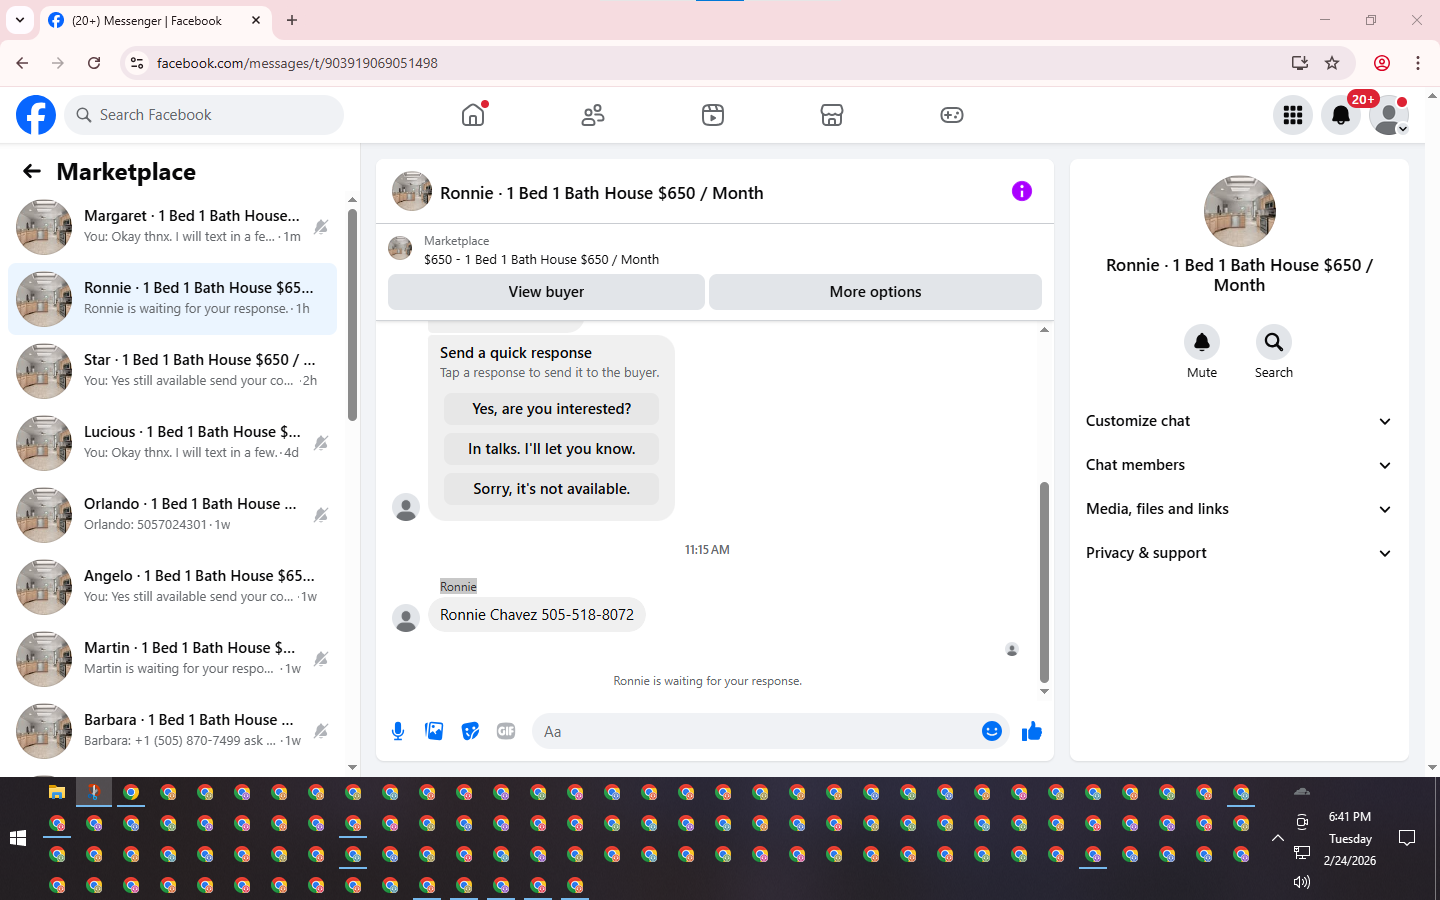Click the listing thumbnail in Marketplace banner

click(x=400, y=248)
